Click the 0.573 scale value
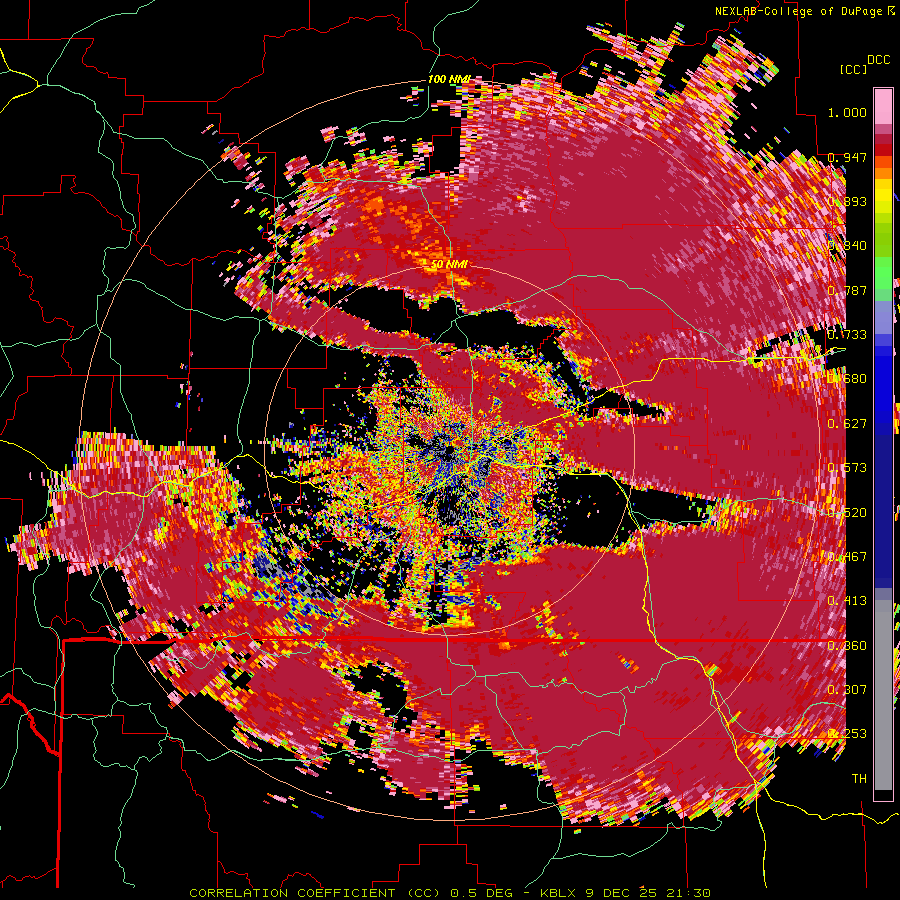Image resolution: width=900 pixels, height=900 pixels. tap(847, 468)
